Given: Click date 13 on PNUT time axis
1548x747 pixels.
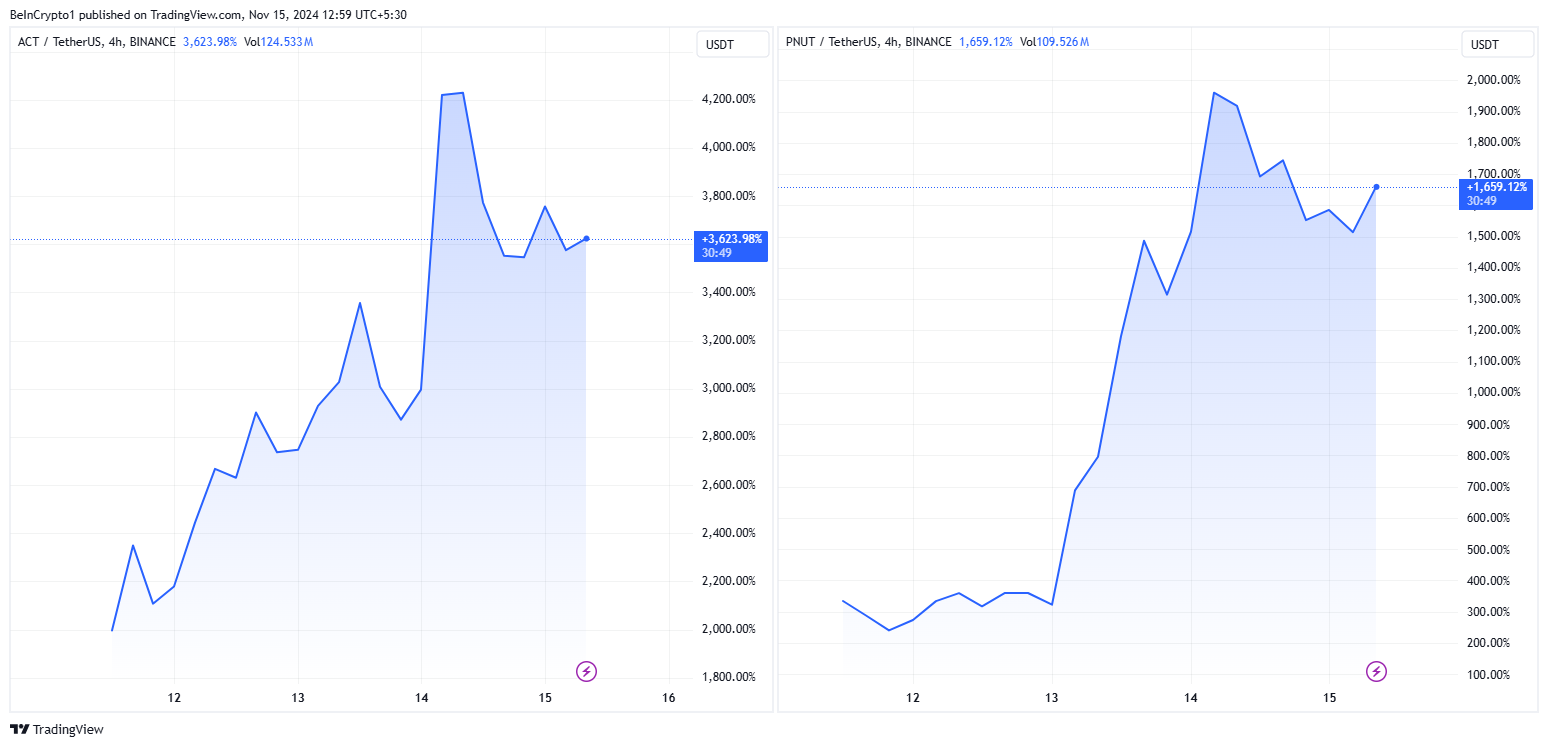Looking at the screenshot, I should coord(1051,697).
